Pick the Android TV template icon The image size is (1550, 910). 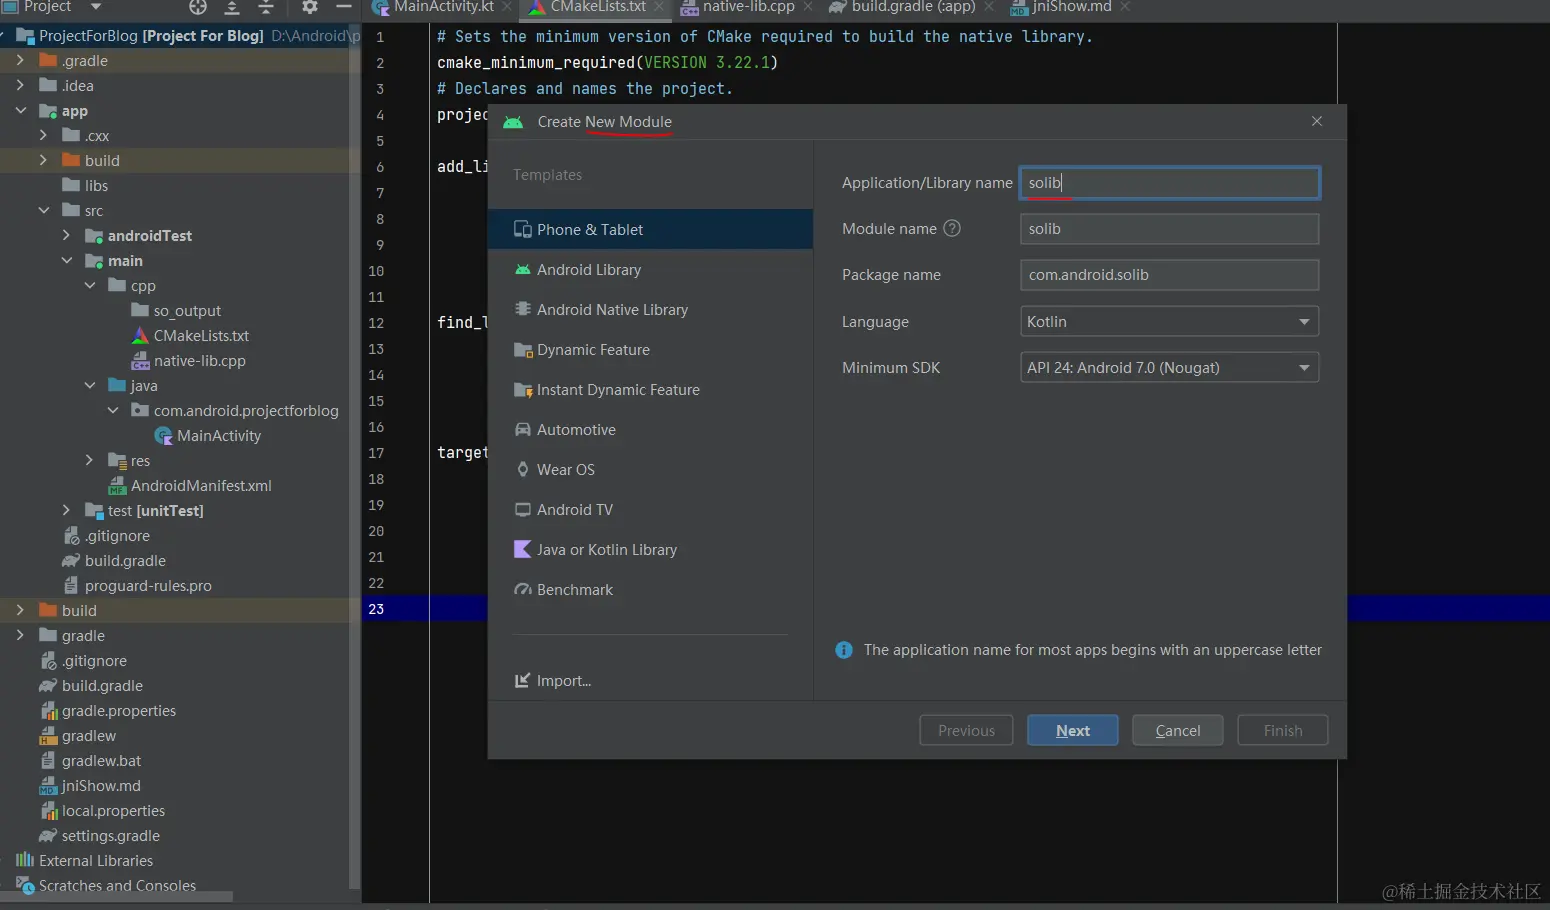pos(522,509)
